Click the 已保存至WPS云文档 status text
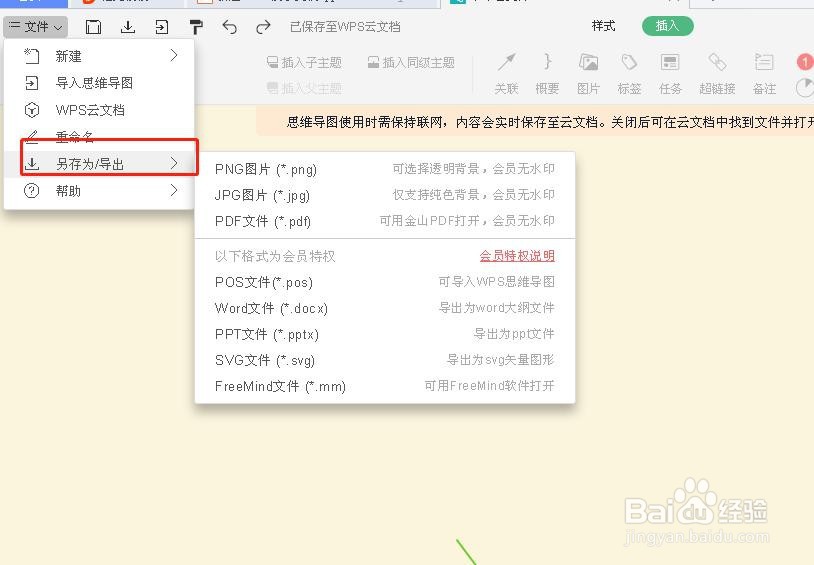Screen dimensions: 814x565 tap(345, 26)
